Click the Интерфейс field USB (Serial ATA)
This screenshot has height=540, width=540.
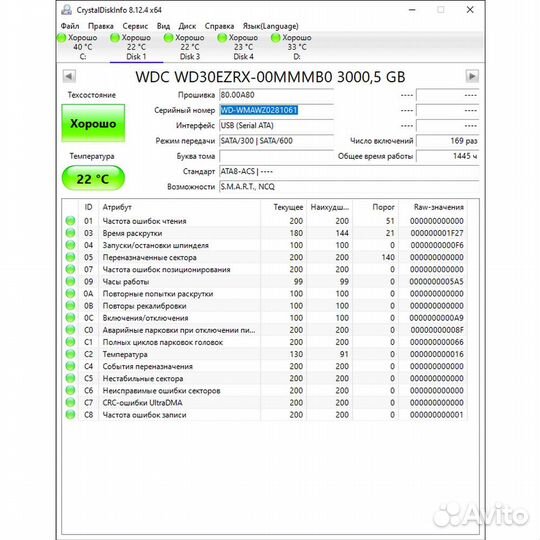point(277,125)
